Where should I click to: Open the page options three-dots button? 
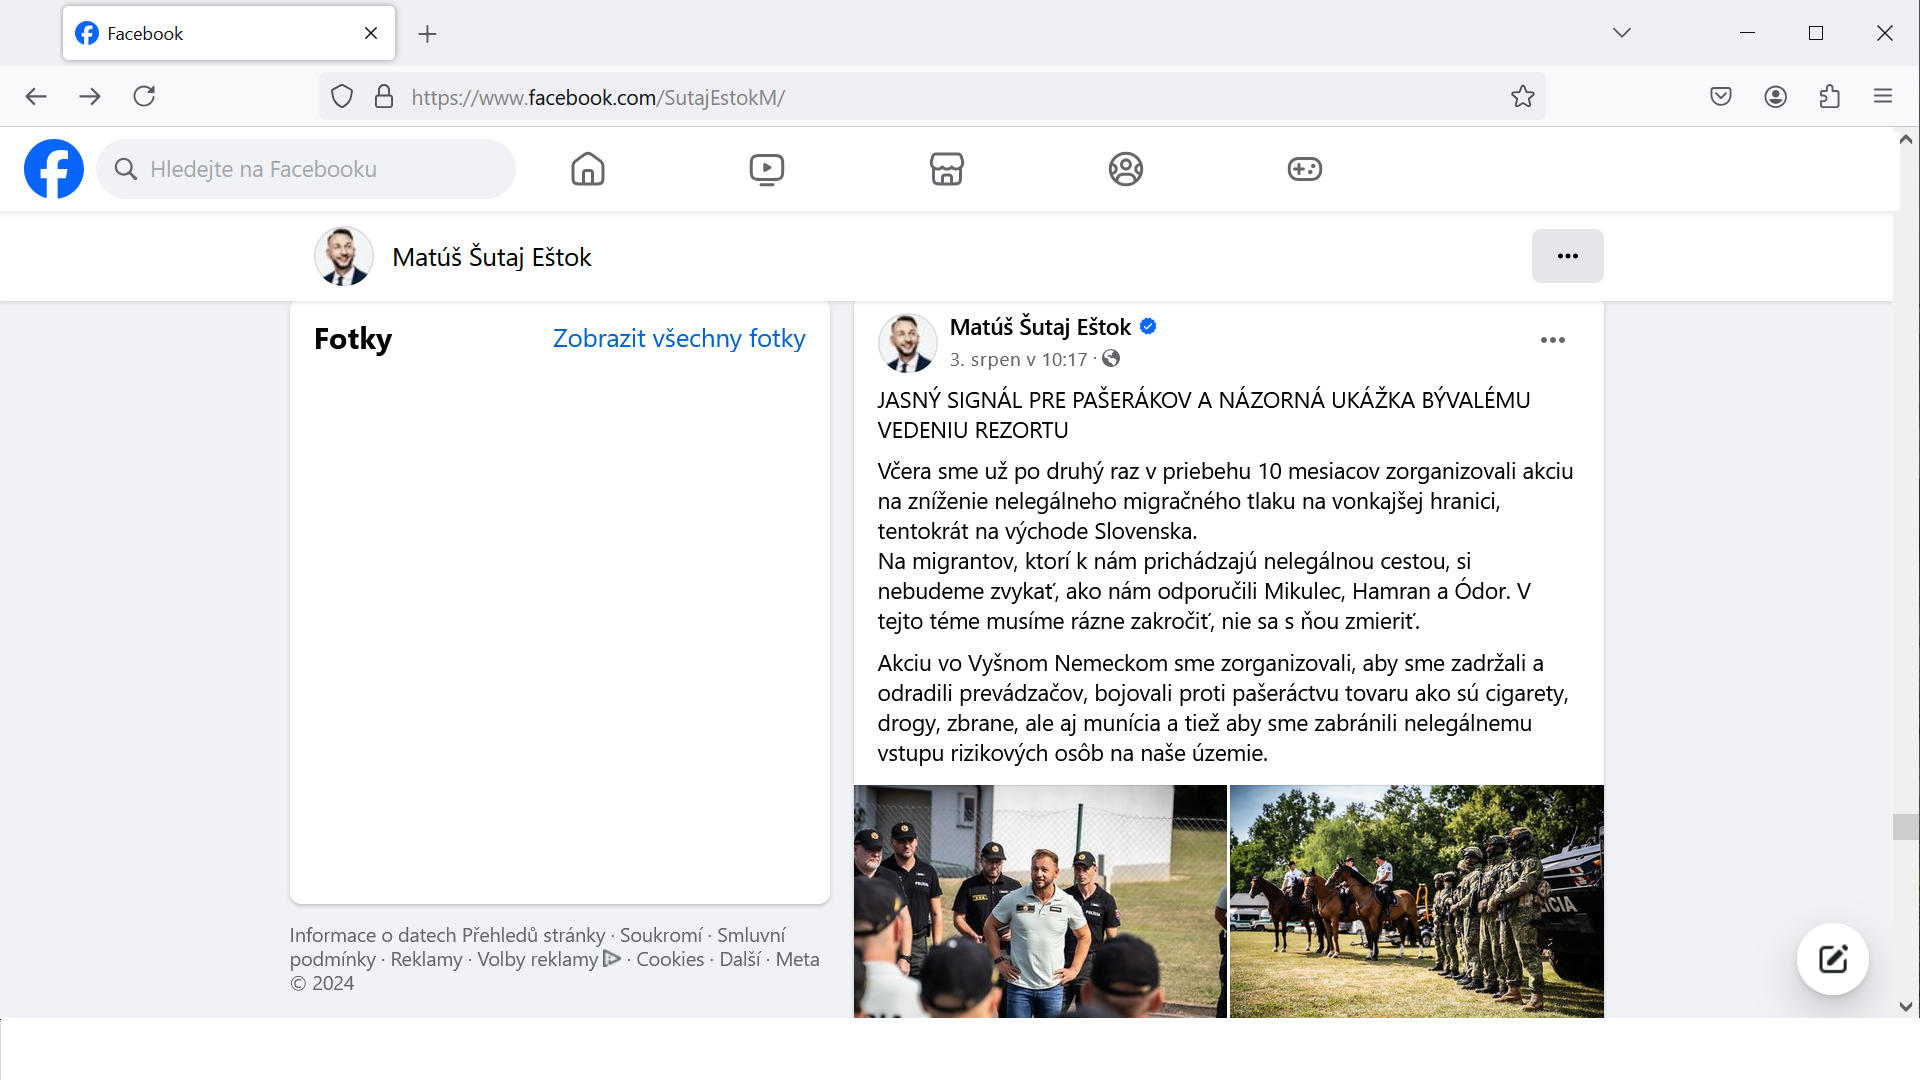pyautogui.click(x=1567, y=256)
